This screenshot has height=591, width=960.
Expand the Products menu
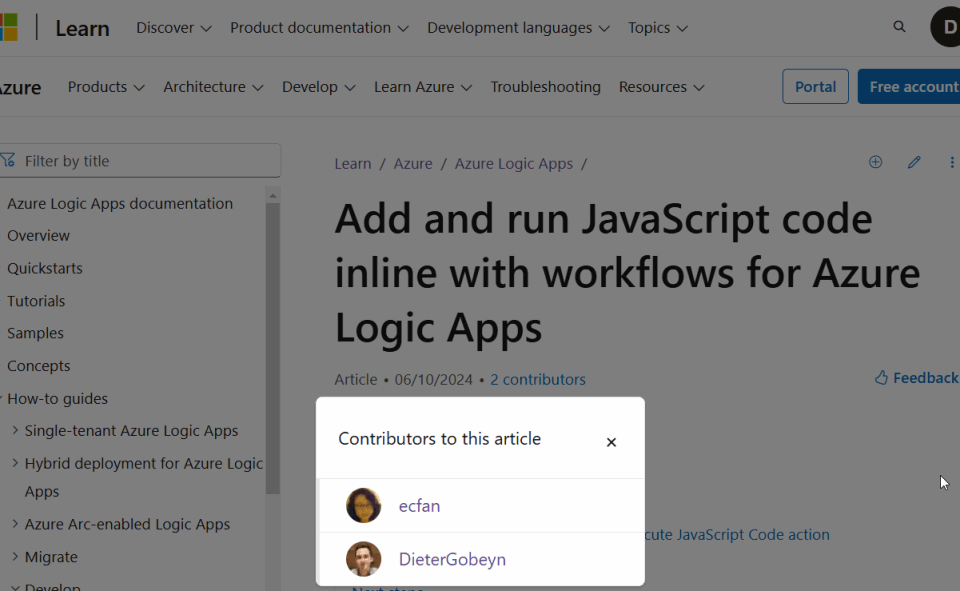(x=106, y=87)
